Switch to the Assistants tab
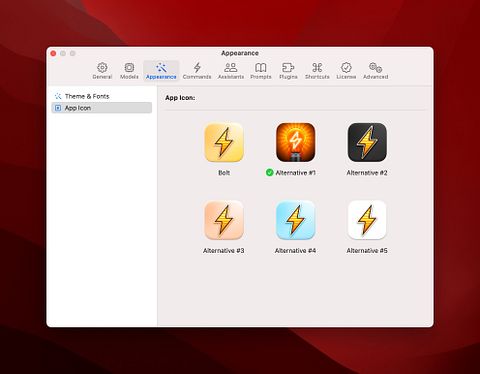 tap(231, 71)
